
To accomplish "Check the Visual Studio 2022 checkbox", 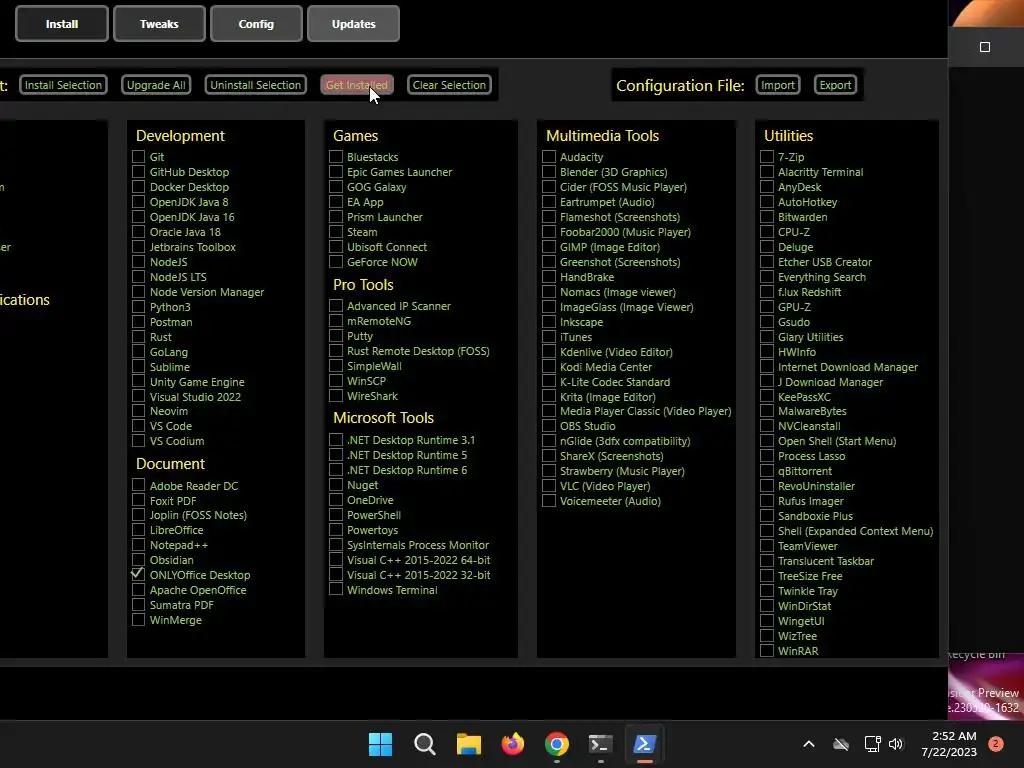I will [x=138, y=396].
